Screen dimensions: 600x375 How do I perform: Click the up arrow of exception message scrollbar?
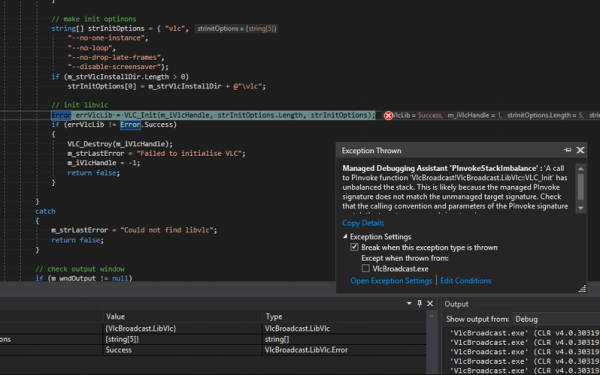[580, 169]
